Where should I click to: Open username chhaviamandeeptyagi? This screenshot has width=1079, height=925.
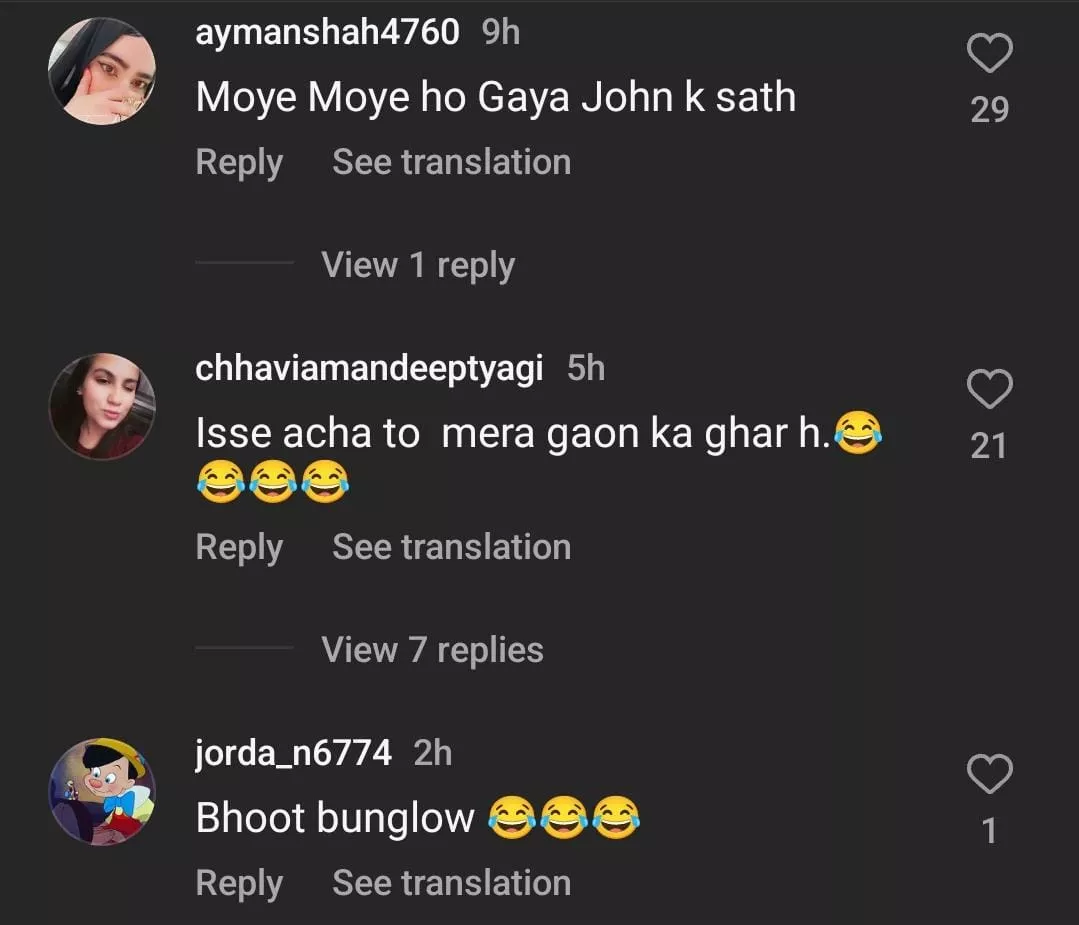tap(369, 368)
